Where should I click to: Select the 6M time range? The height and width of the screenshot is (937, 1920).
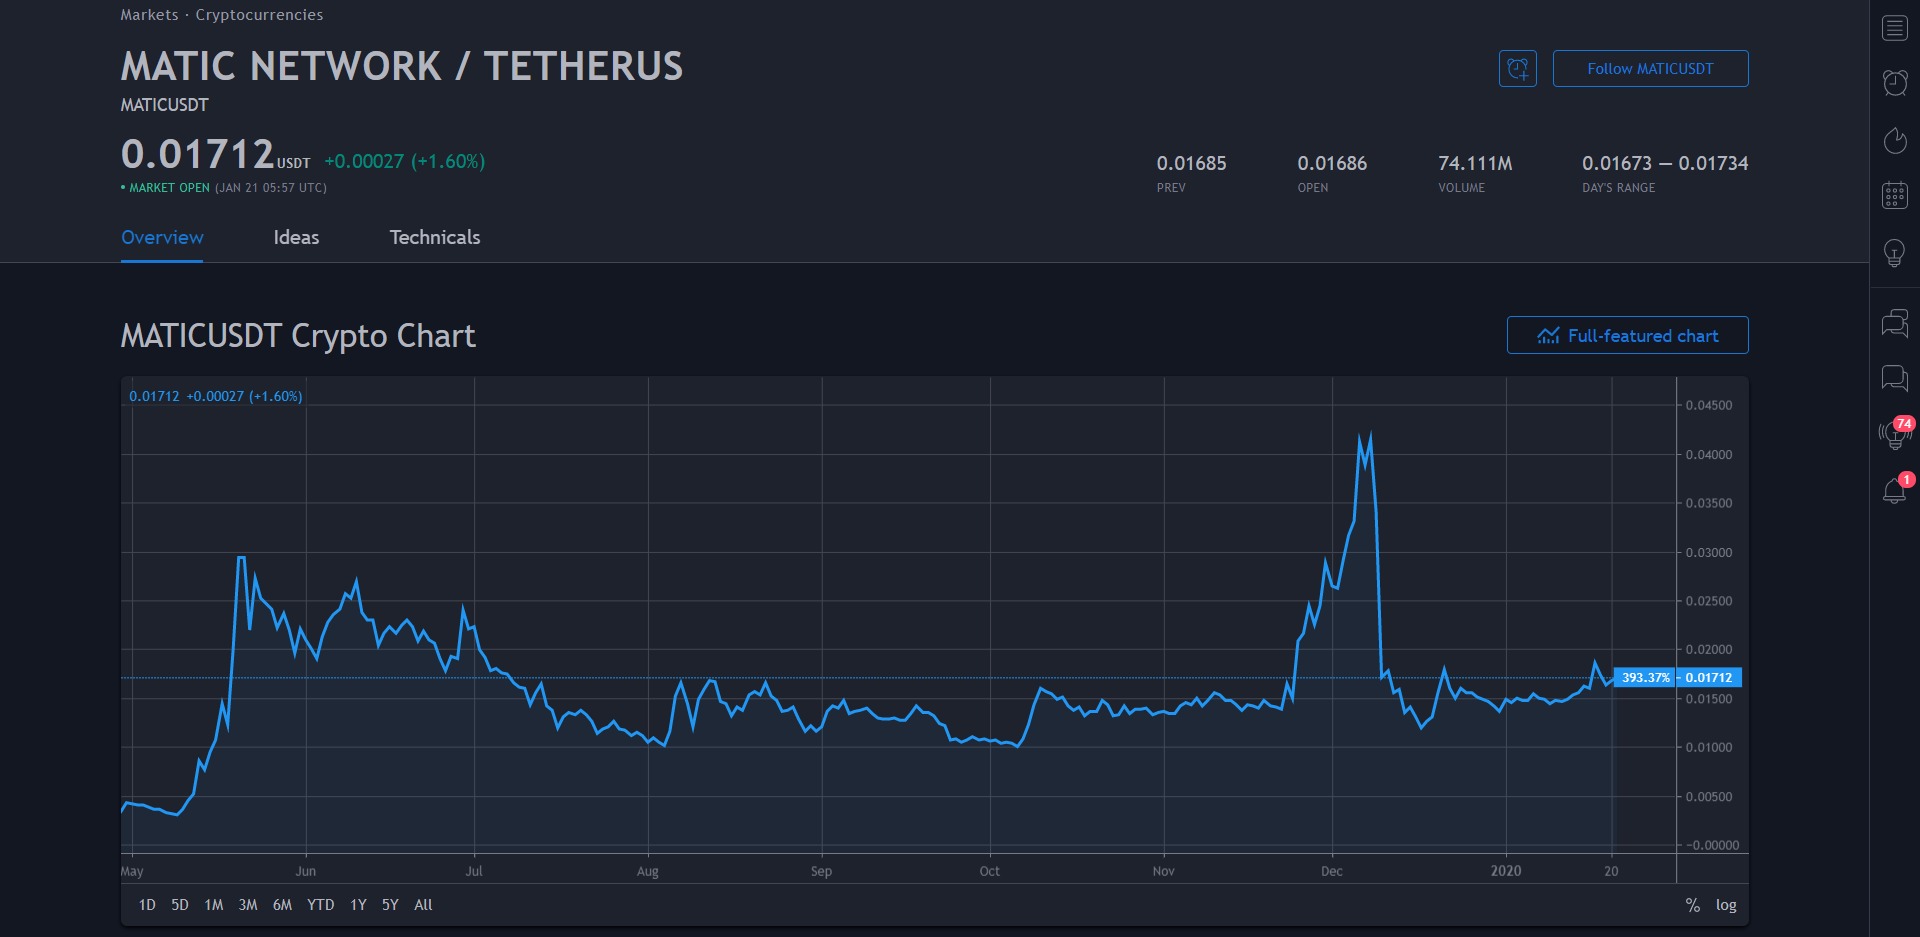click(x=282, y=905)
